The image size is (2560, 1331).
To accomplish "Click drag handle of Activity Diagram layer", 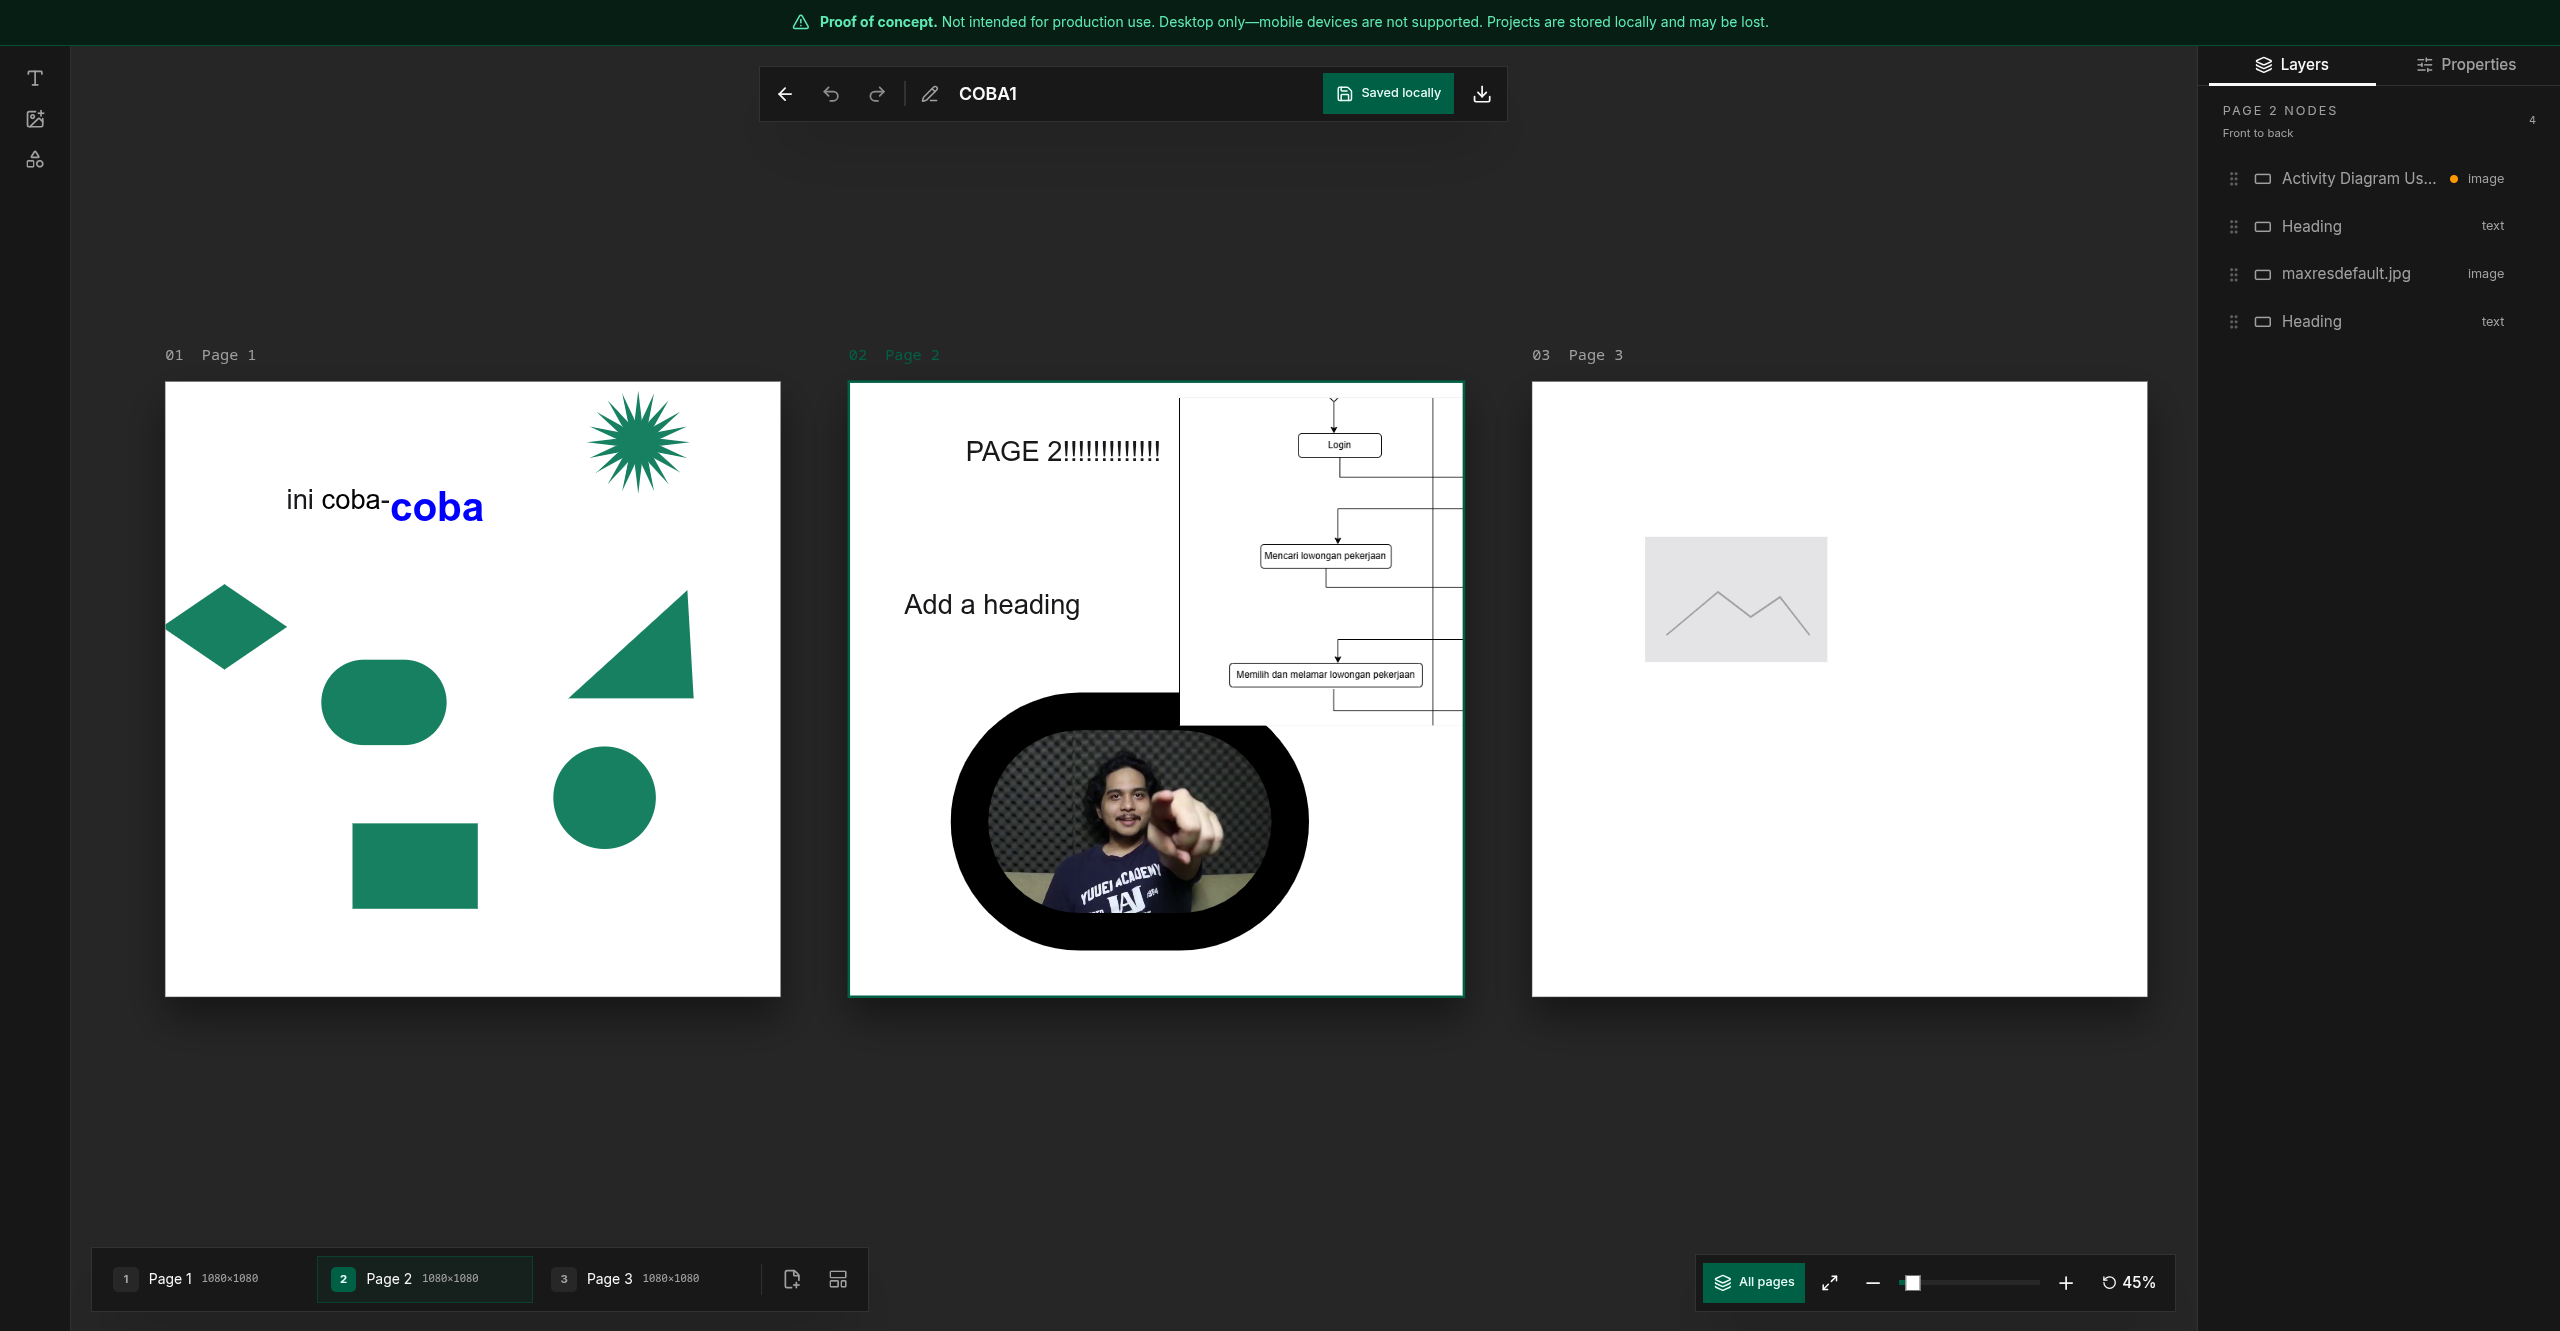I will (2234, 179).
